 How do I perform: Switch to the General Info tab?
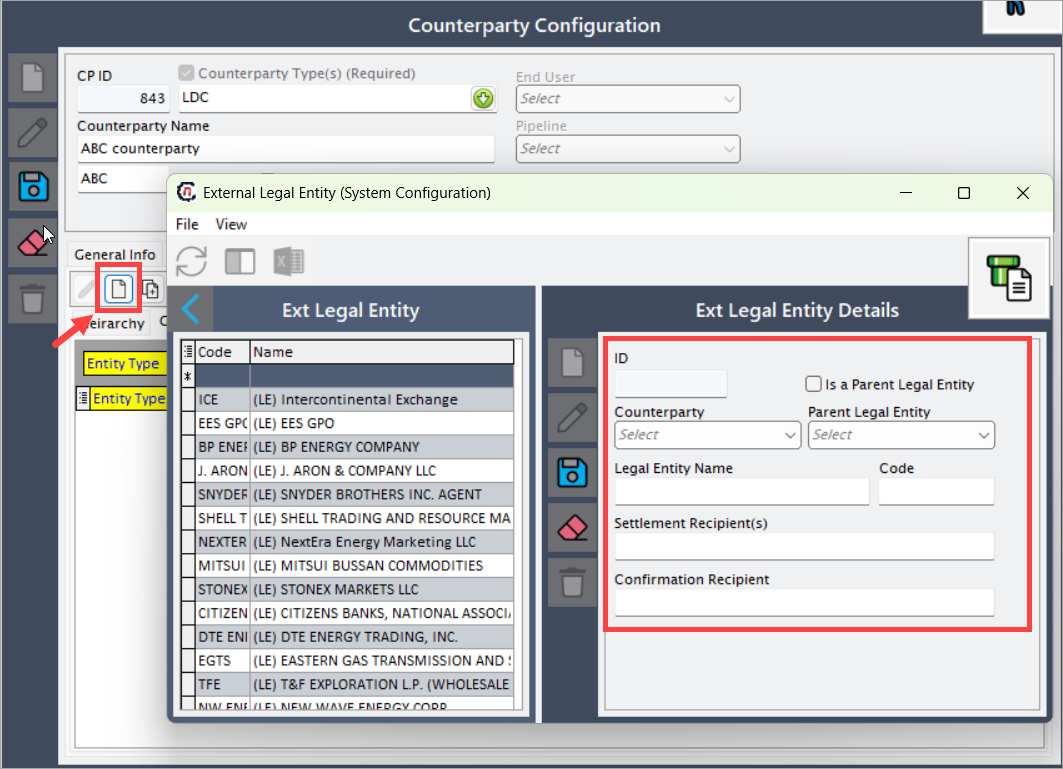coord(115,254)
